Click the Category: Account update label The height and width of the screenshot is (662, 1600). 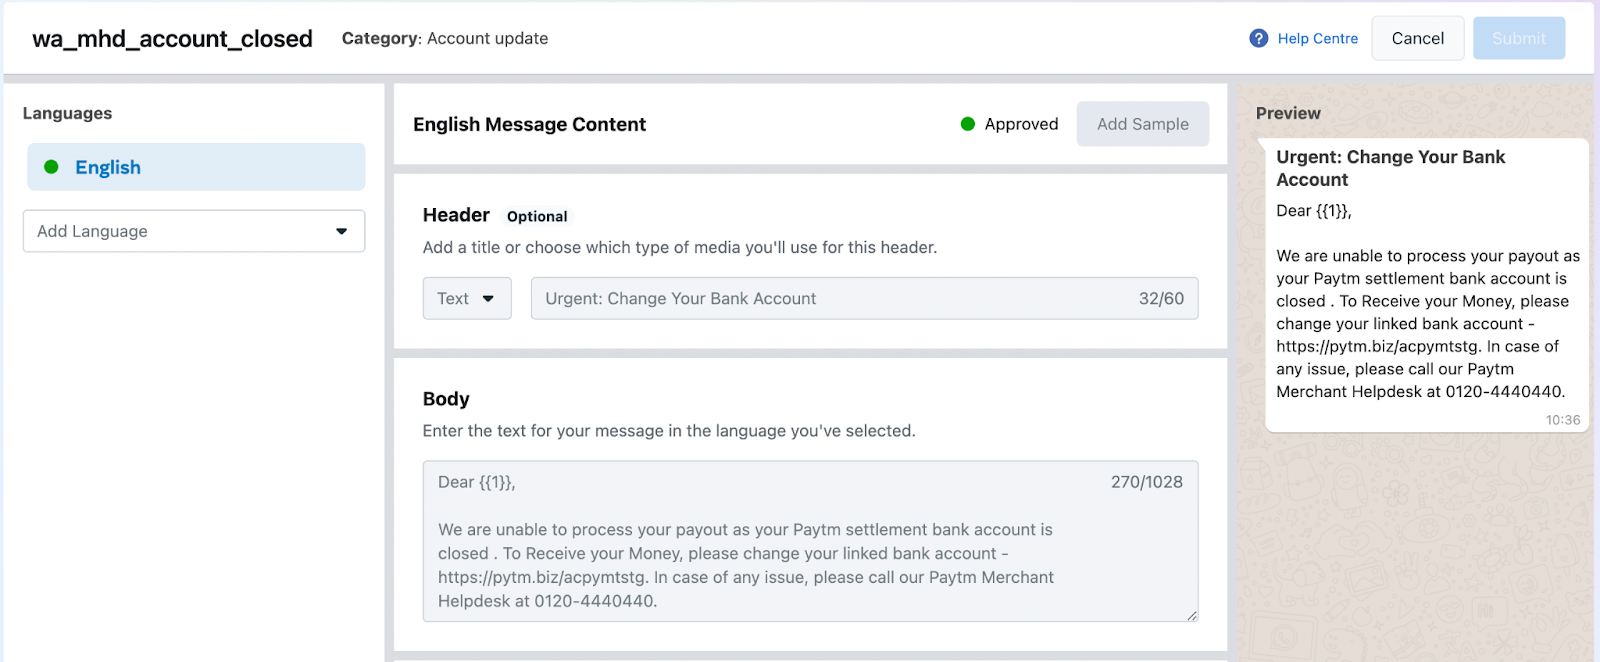click(445, 38)
